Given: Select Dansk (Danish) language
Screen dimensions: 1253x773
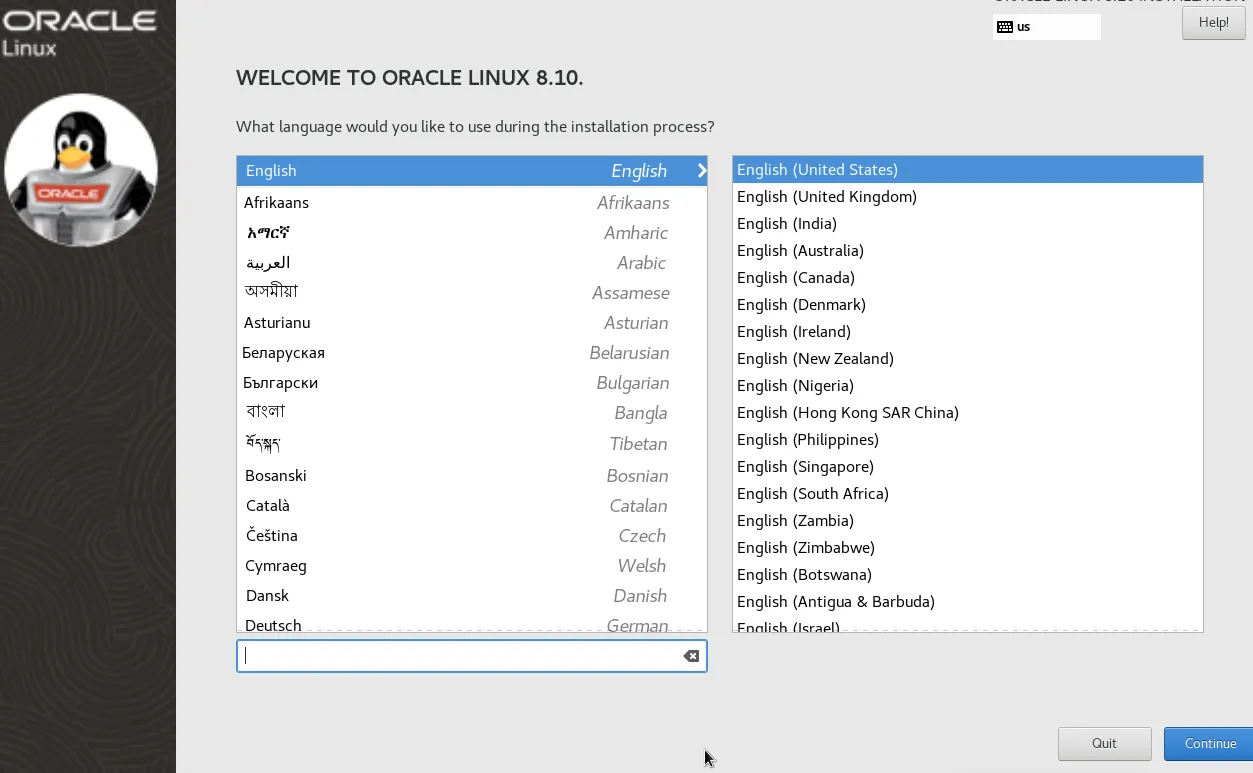Looking at the screenshot, I should coord(472,595).
